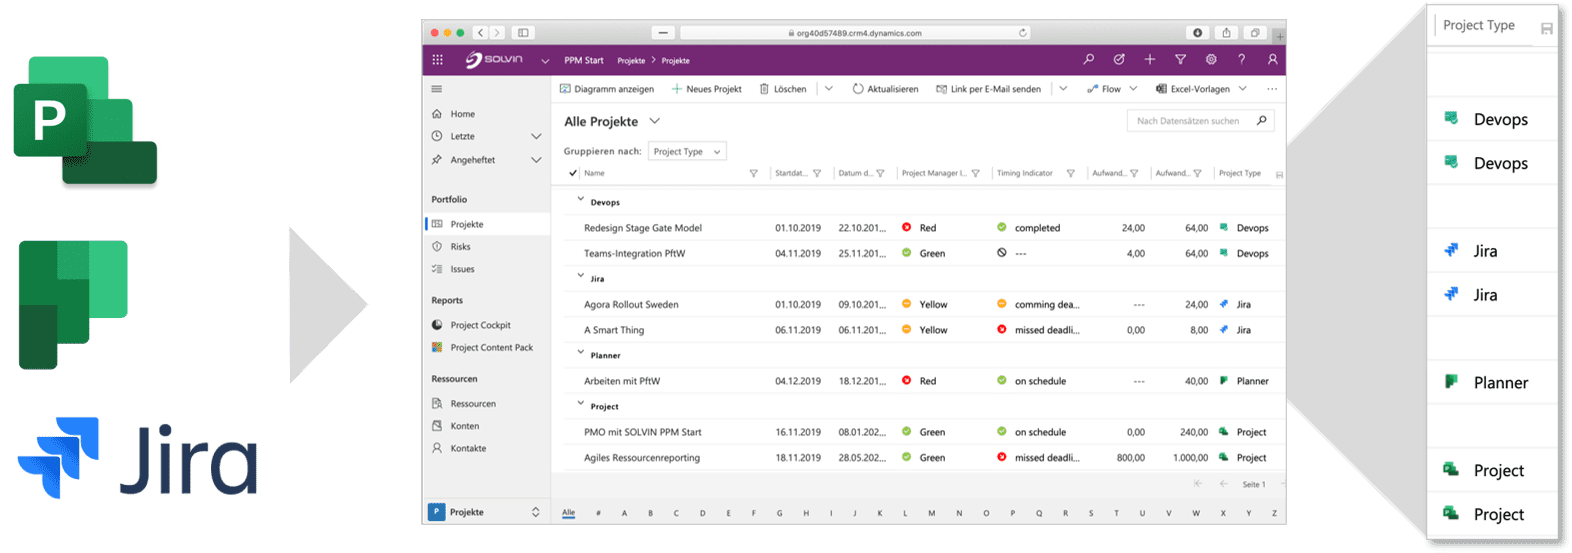1572x553 pixels.
Task: Filter the Name column with funnel icon
Action: tap(753, 174)
